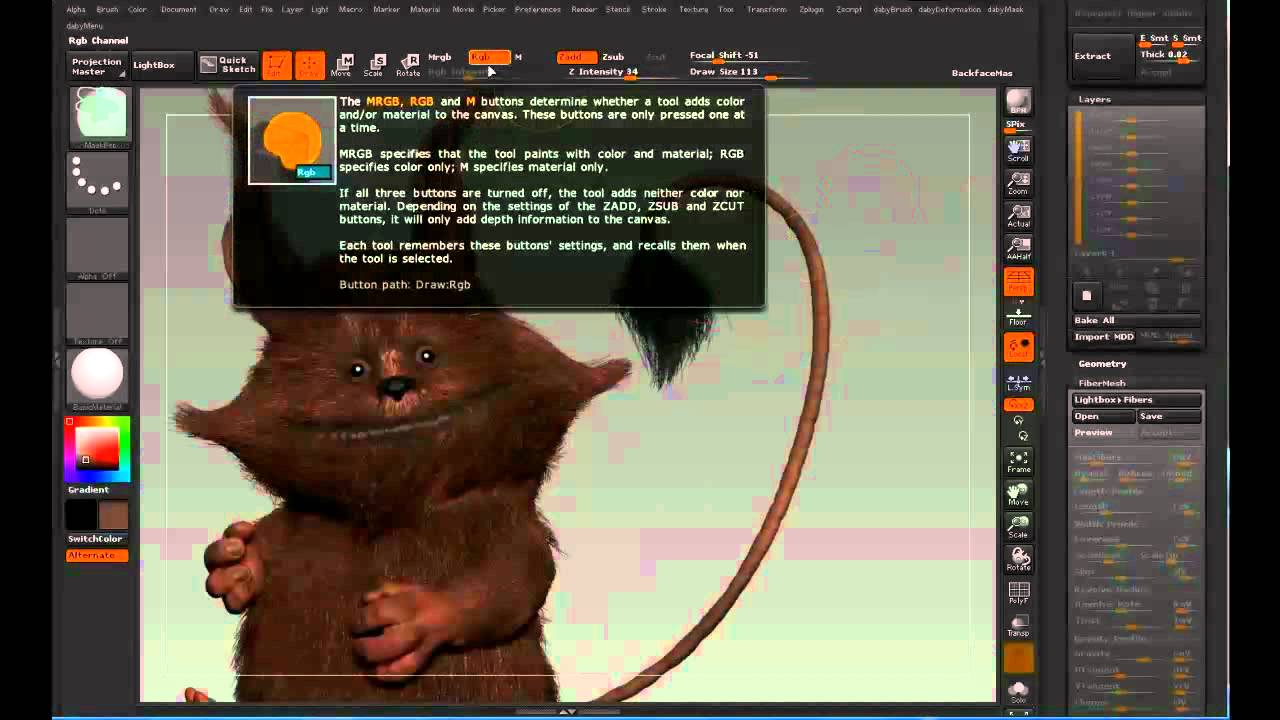The image size is (1280, 720).
Task: Click the Actual size icon
Action: [x=1018, y=216]
